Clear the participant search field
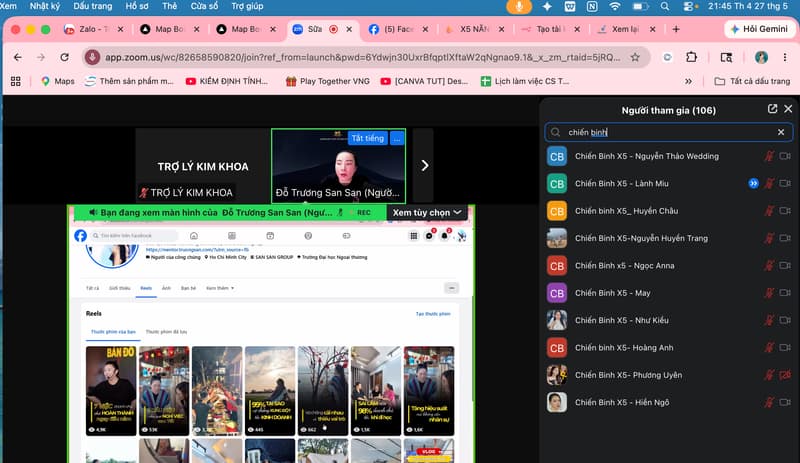This screenshot has width=800, height=463. (781, 132)
